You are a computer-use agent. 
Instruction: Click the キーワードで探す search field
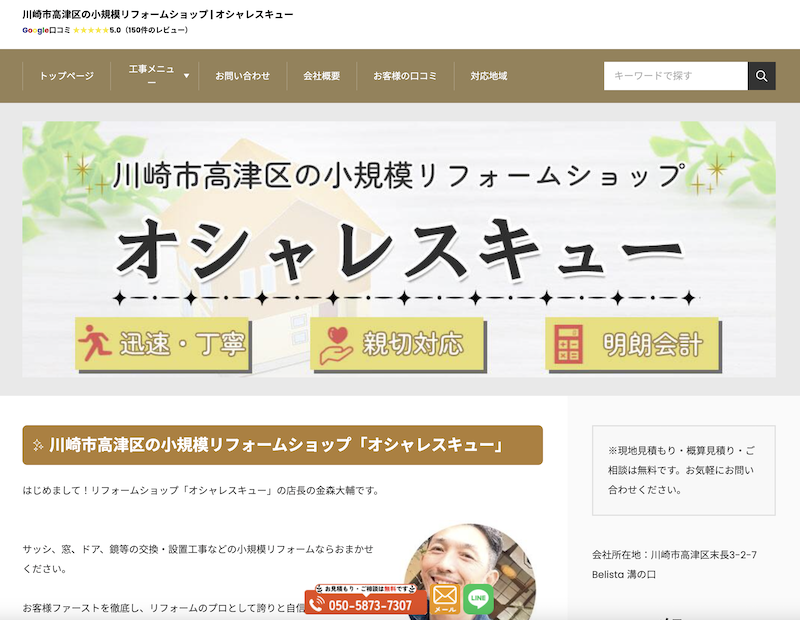(x=675, y=76)
